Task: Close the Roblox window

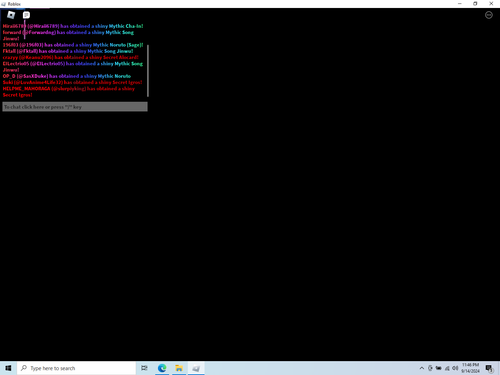Action: [x=491, y=4]
